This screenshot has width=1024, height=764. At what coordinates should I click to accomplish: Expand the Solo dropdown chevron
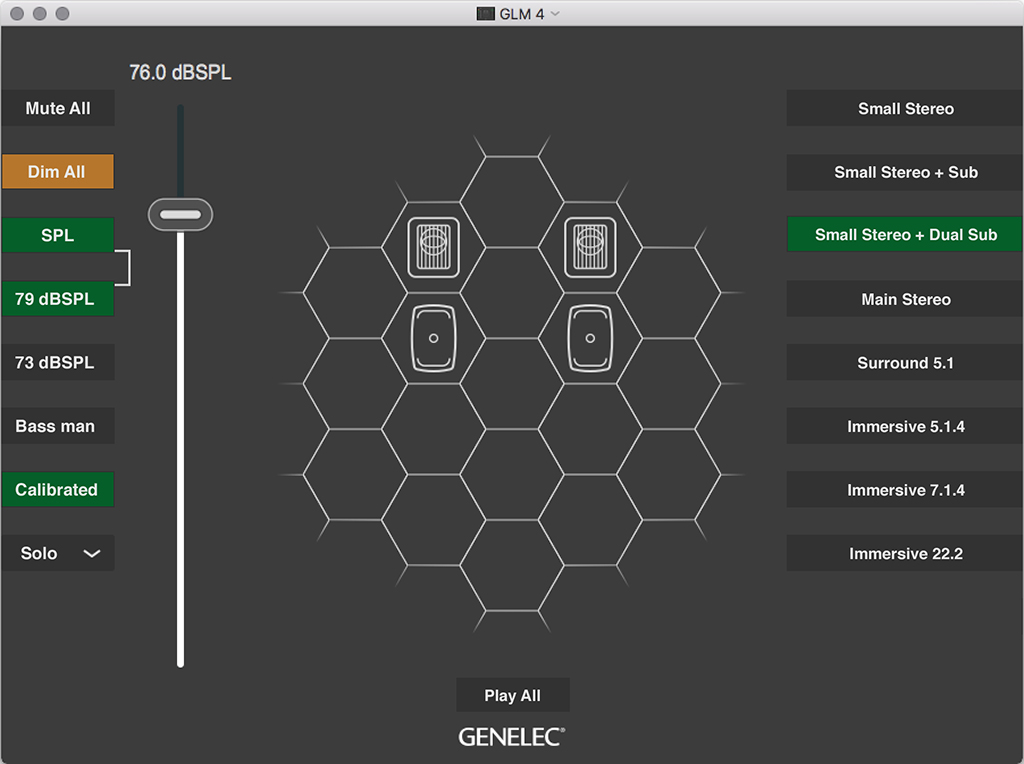coord(92,554)
